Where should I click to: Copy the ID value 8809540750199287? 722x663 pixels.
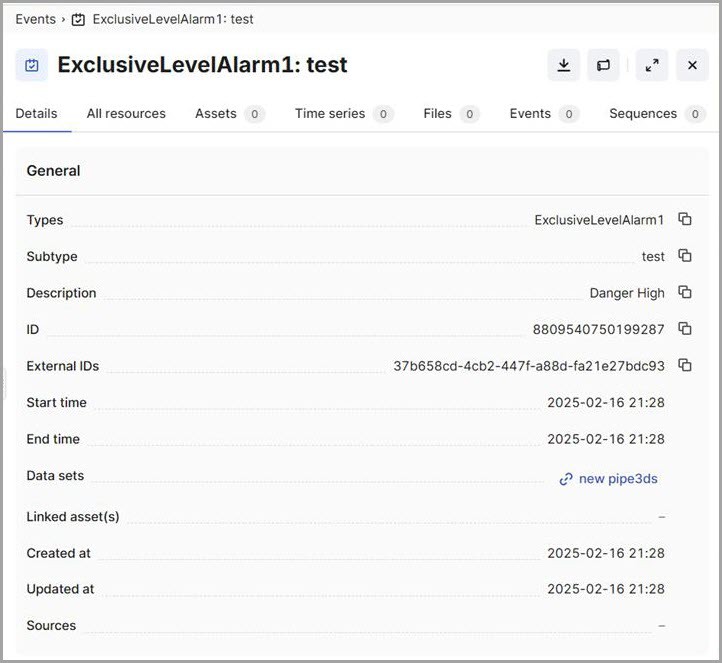(x=685, y=328)
